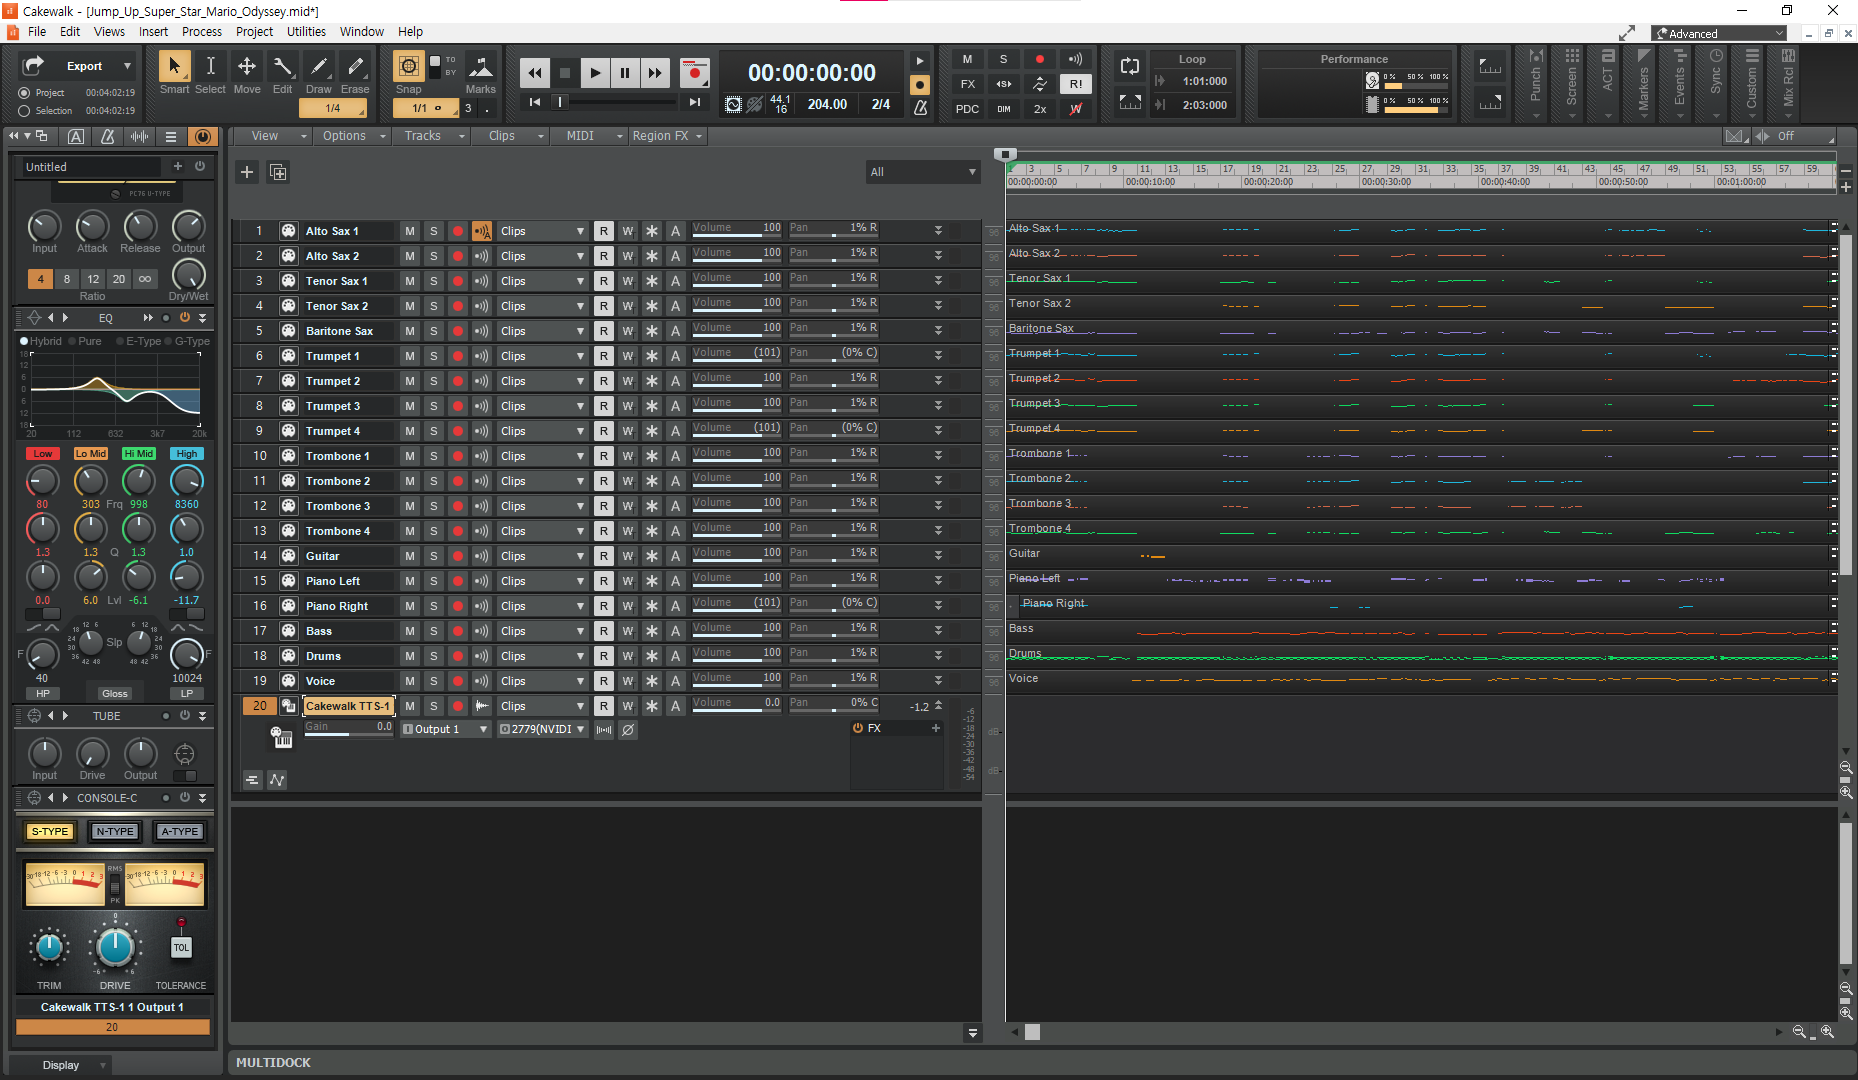The width and height of the screenshot is (1858, 1080).
Task: Open the Views menu
Action: 109,31
